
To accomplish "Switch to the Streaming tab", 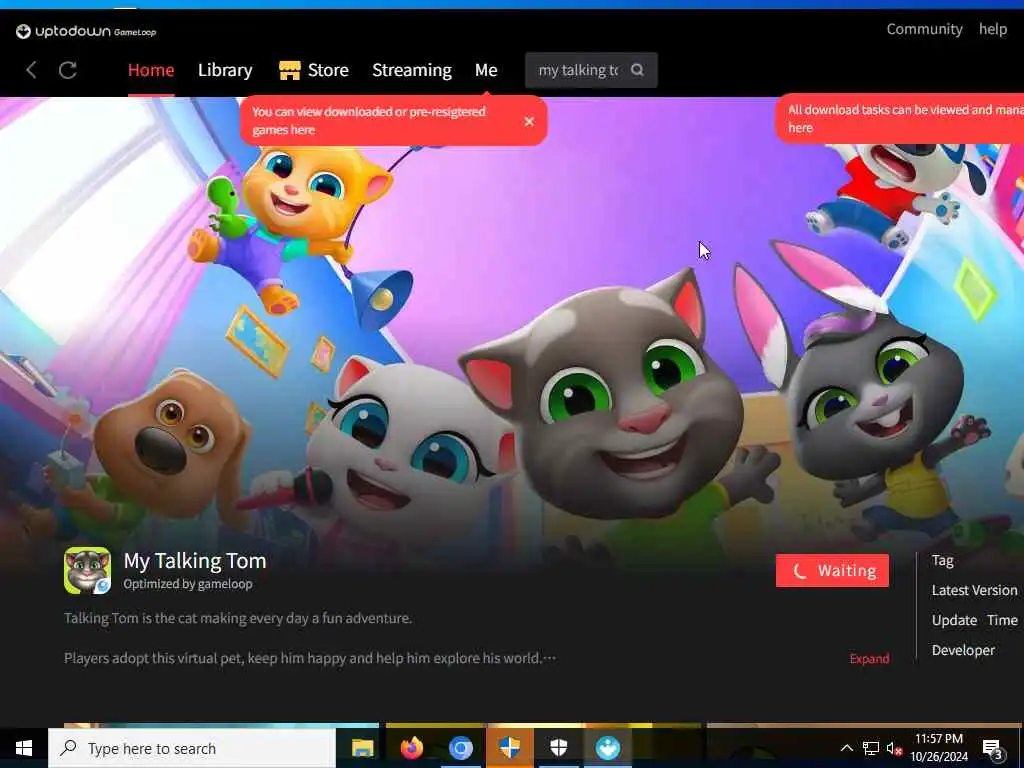I will (411, 70).
